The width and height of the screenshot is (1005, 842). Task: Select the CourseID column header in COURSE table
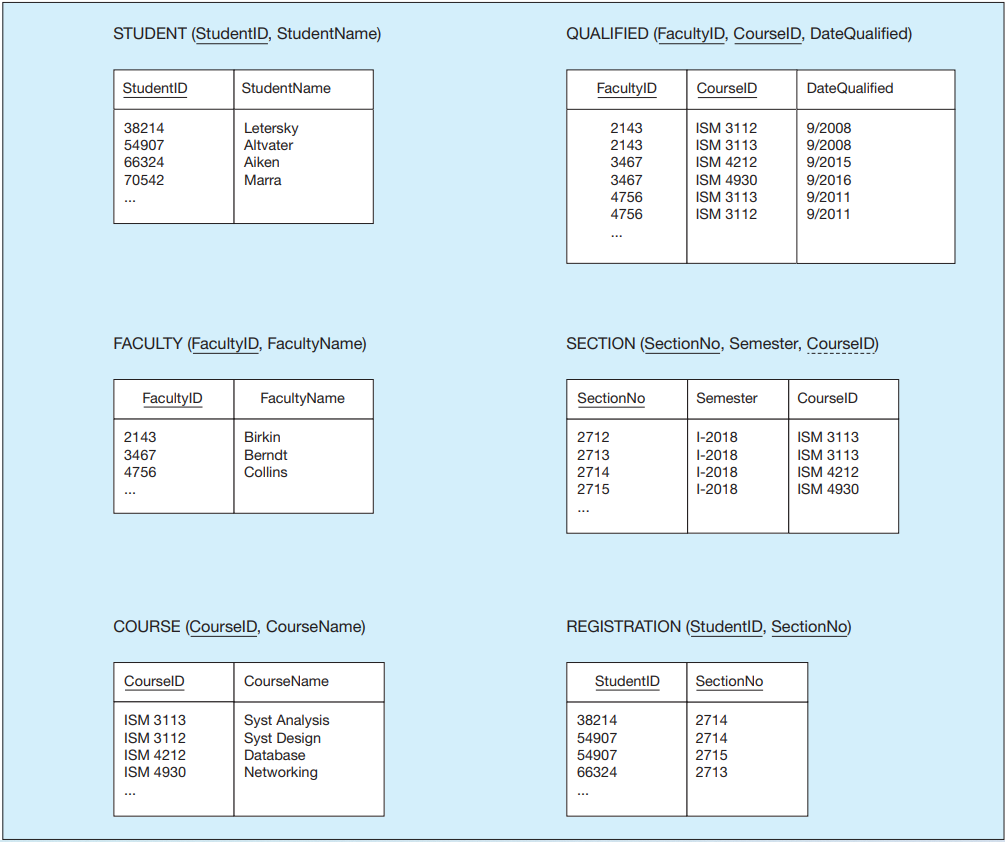coord(174,682)
